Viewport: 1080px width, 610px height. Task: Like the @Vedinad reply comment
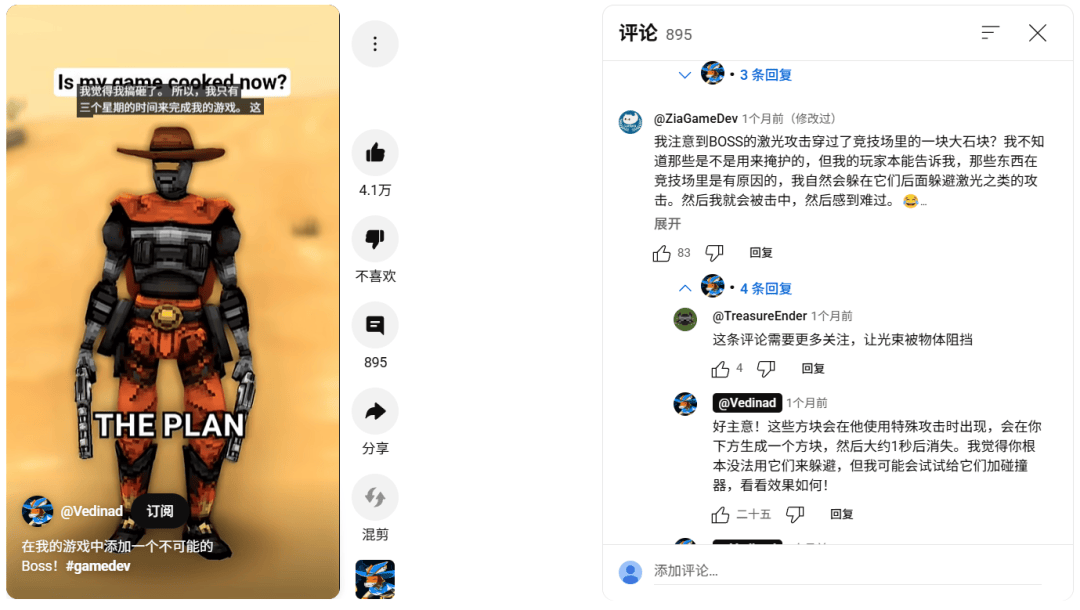720,514
